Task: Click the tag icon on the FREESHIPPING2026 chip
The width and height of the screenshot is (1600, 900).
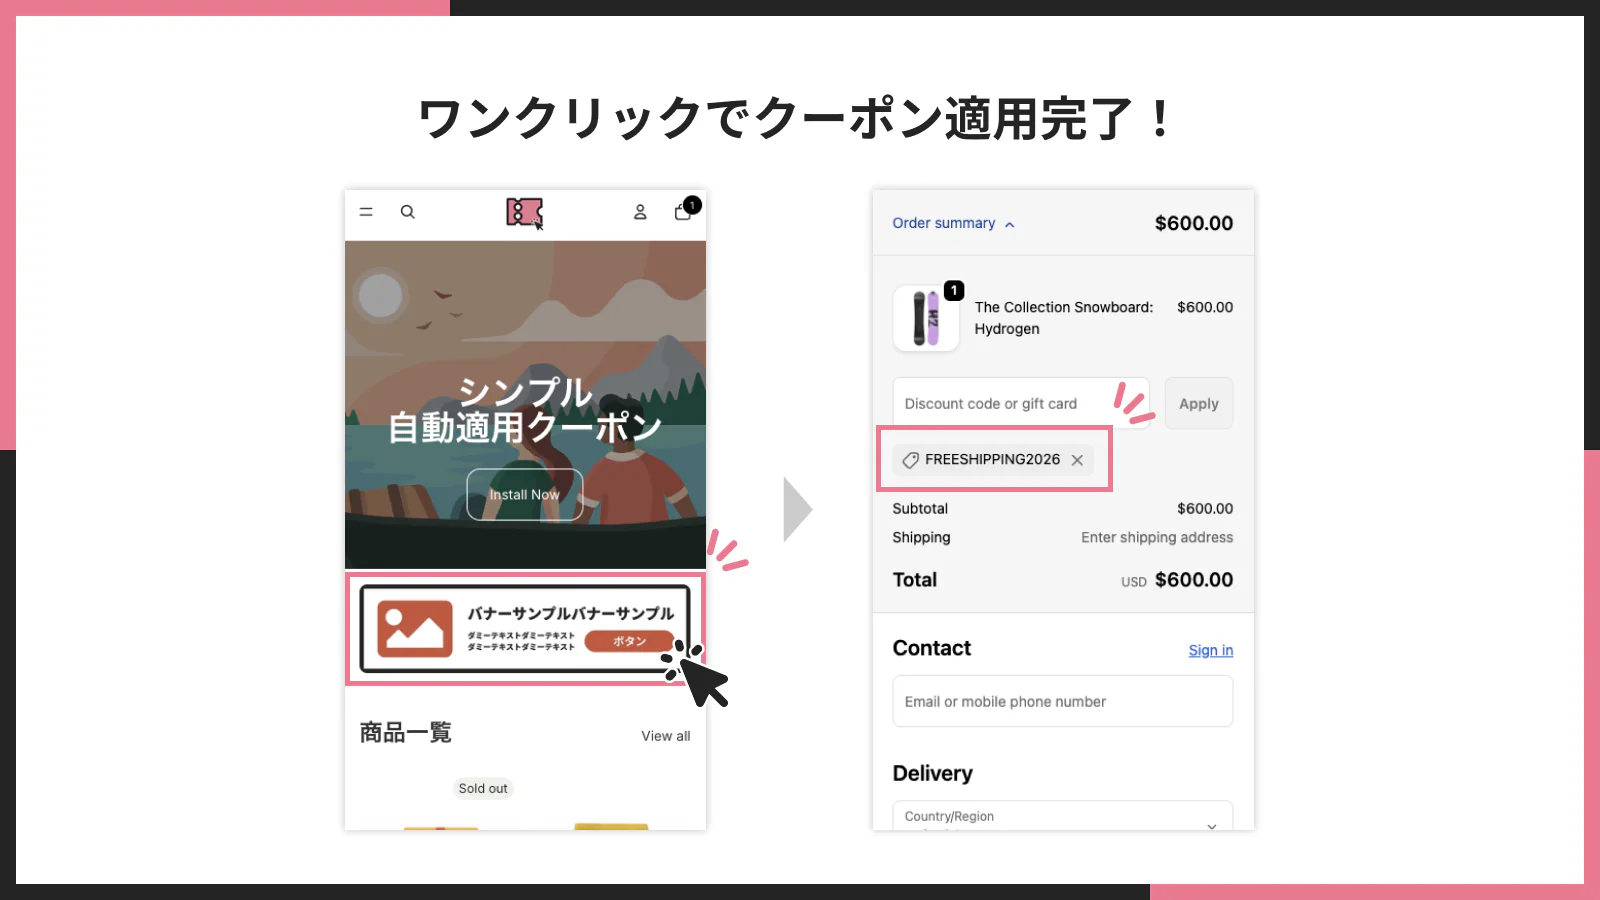Action: click(x=909, y=460)
